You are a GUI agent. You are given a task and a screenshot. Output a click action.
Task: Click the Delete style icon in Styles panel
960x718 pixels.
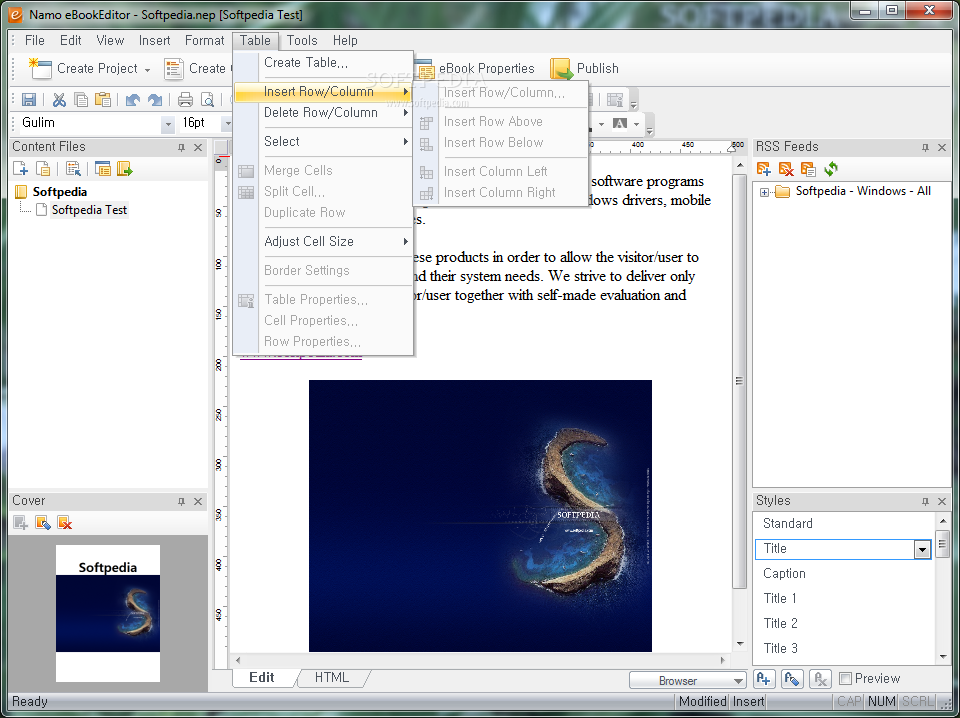tap(820, 679)
